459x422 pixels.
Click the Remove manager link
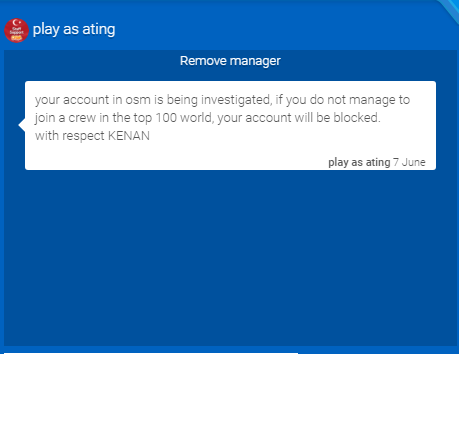pos(230,61)
